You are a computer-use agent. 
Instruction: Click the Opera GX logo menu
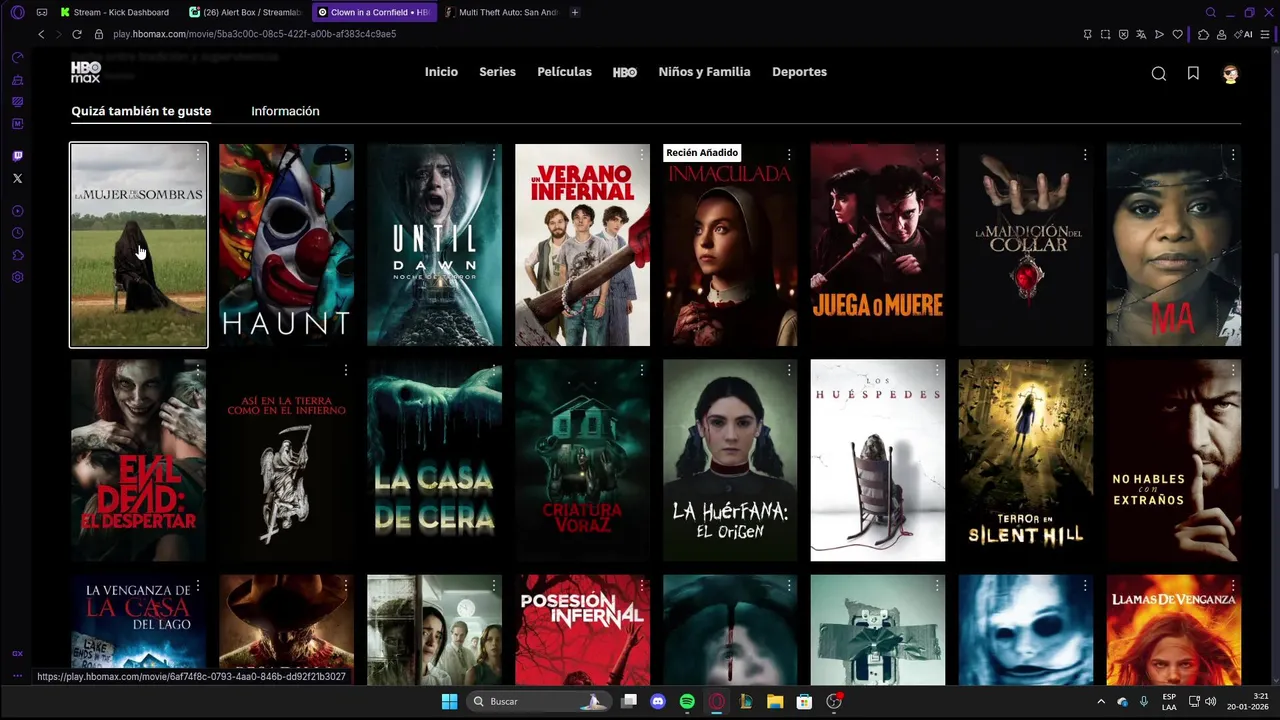pos(17,12)
